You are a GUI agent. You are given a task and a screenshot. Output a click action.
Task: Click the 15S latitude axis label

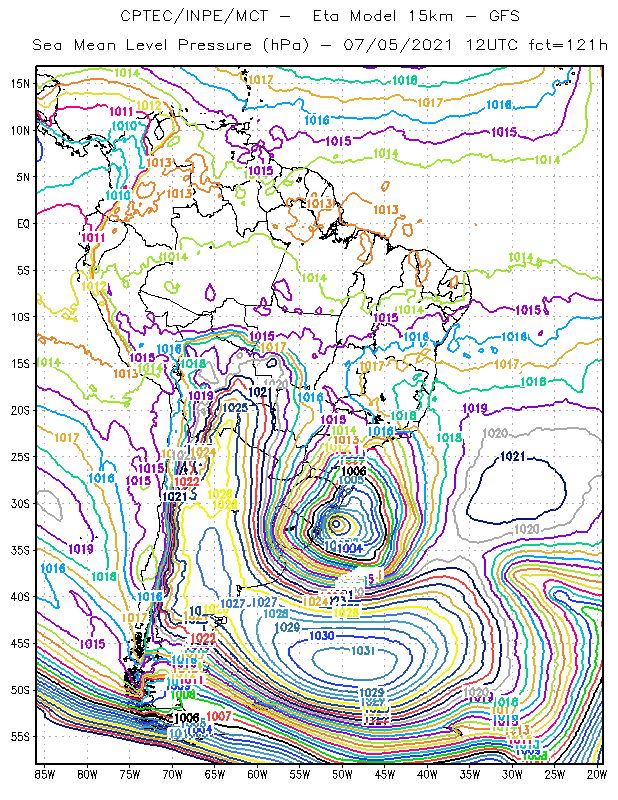(x=20, y=364)
